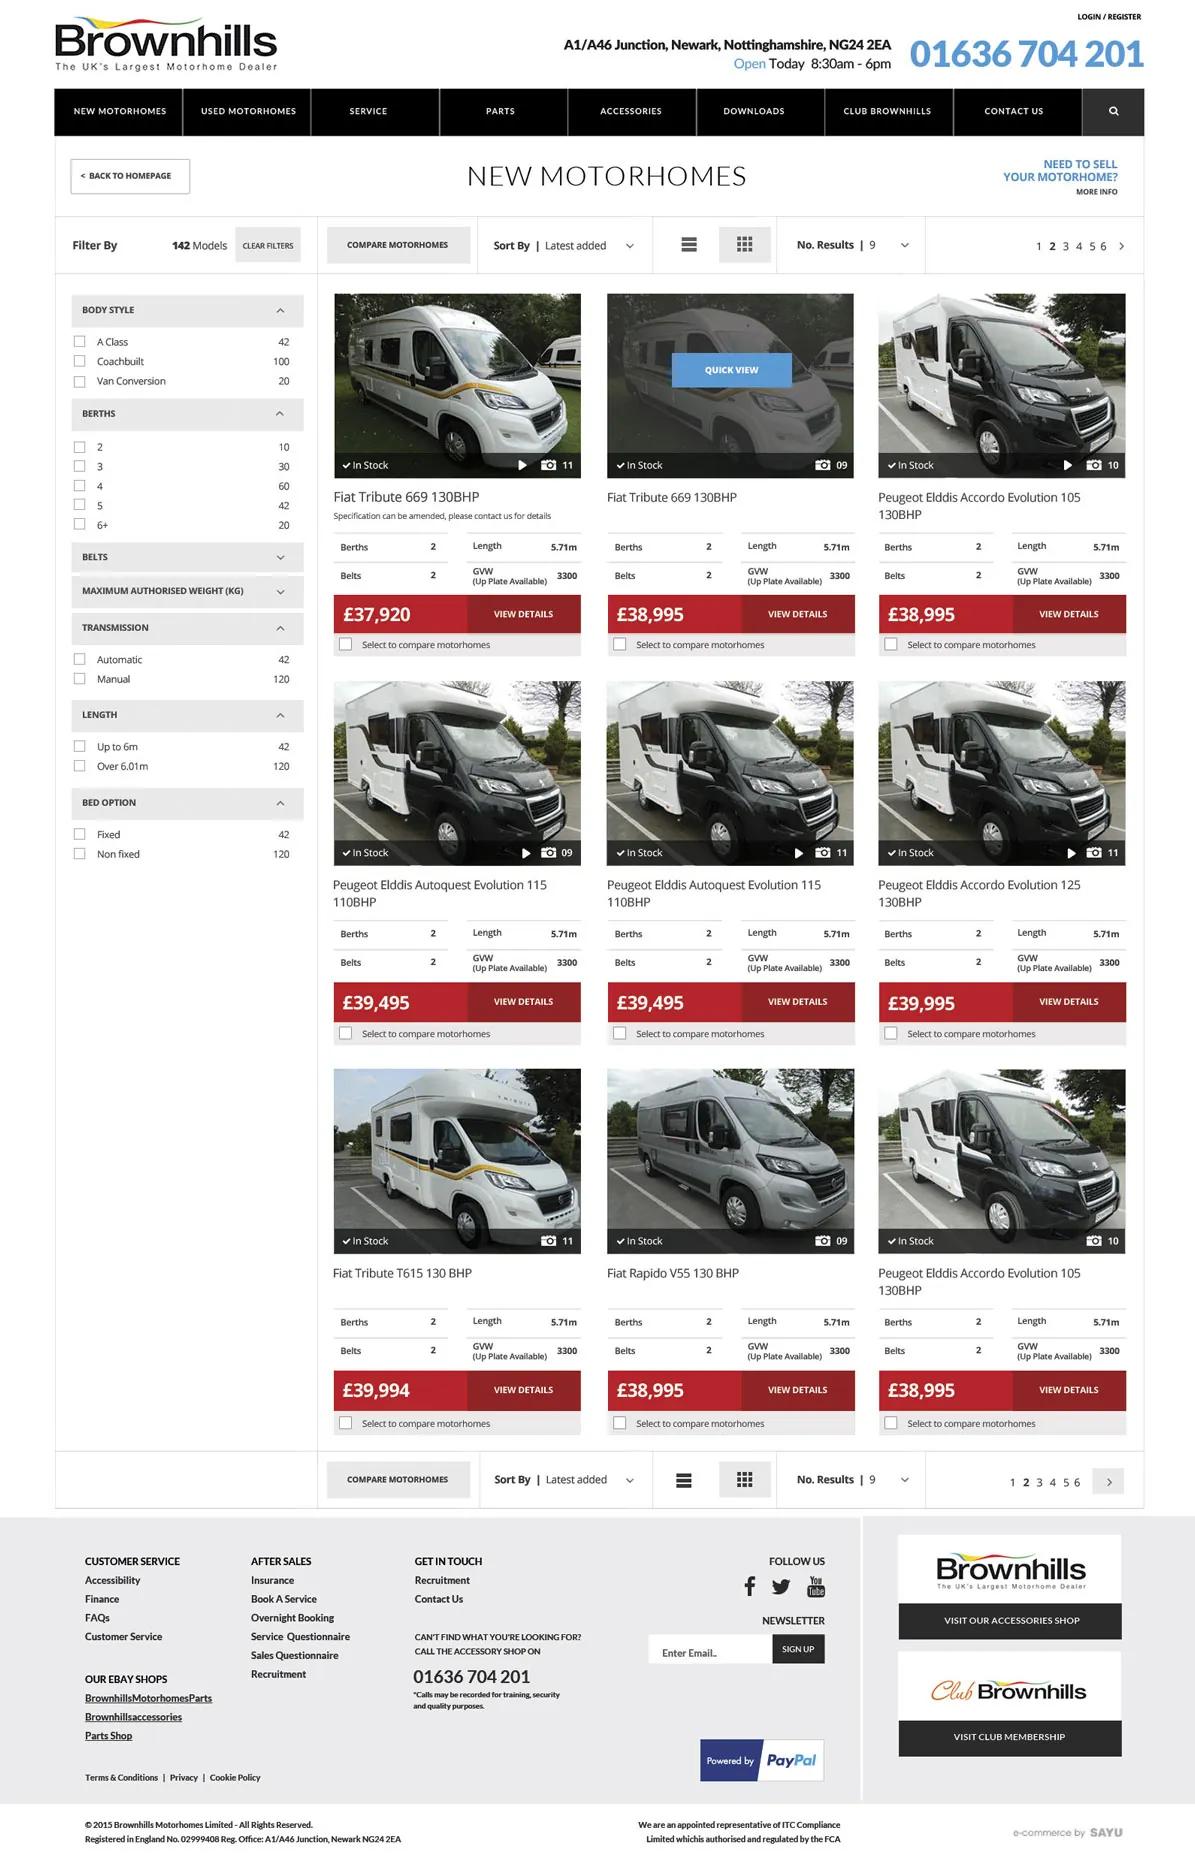Collapse the Bed Option filter section
1195x1861 pixels.
(187, 803)
